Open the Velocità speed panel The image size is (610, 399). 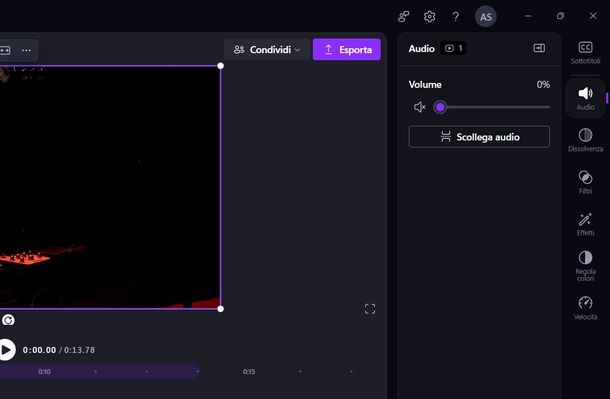(585, 308)
